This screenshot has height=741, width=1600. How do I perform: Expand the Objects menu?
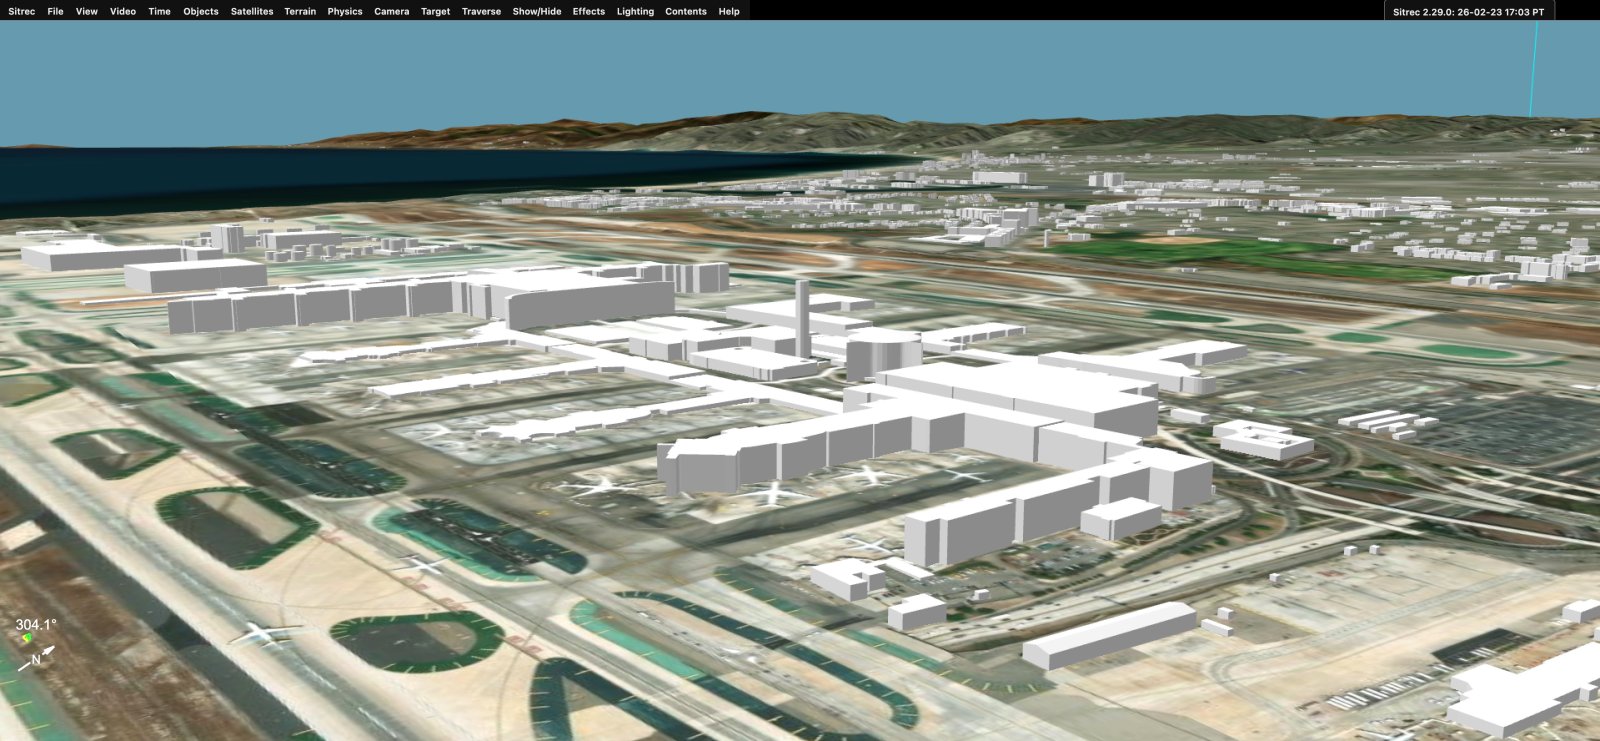tap(200, 11)
